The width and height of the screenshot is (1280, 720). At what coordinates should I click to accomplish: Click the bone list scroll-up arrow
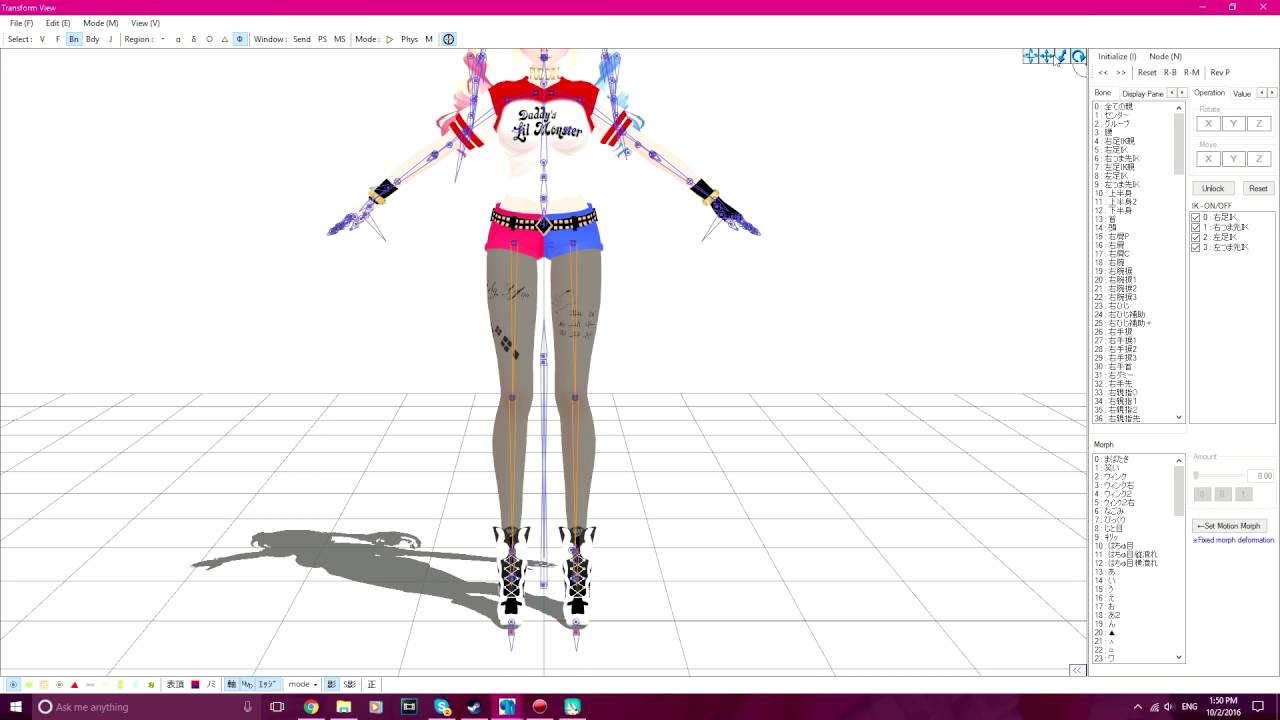1179,107
